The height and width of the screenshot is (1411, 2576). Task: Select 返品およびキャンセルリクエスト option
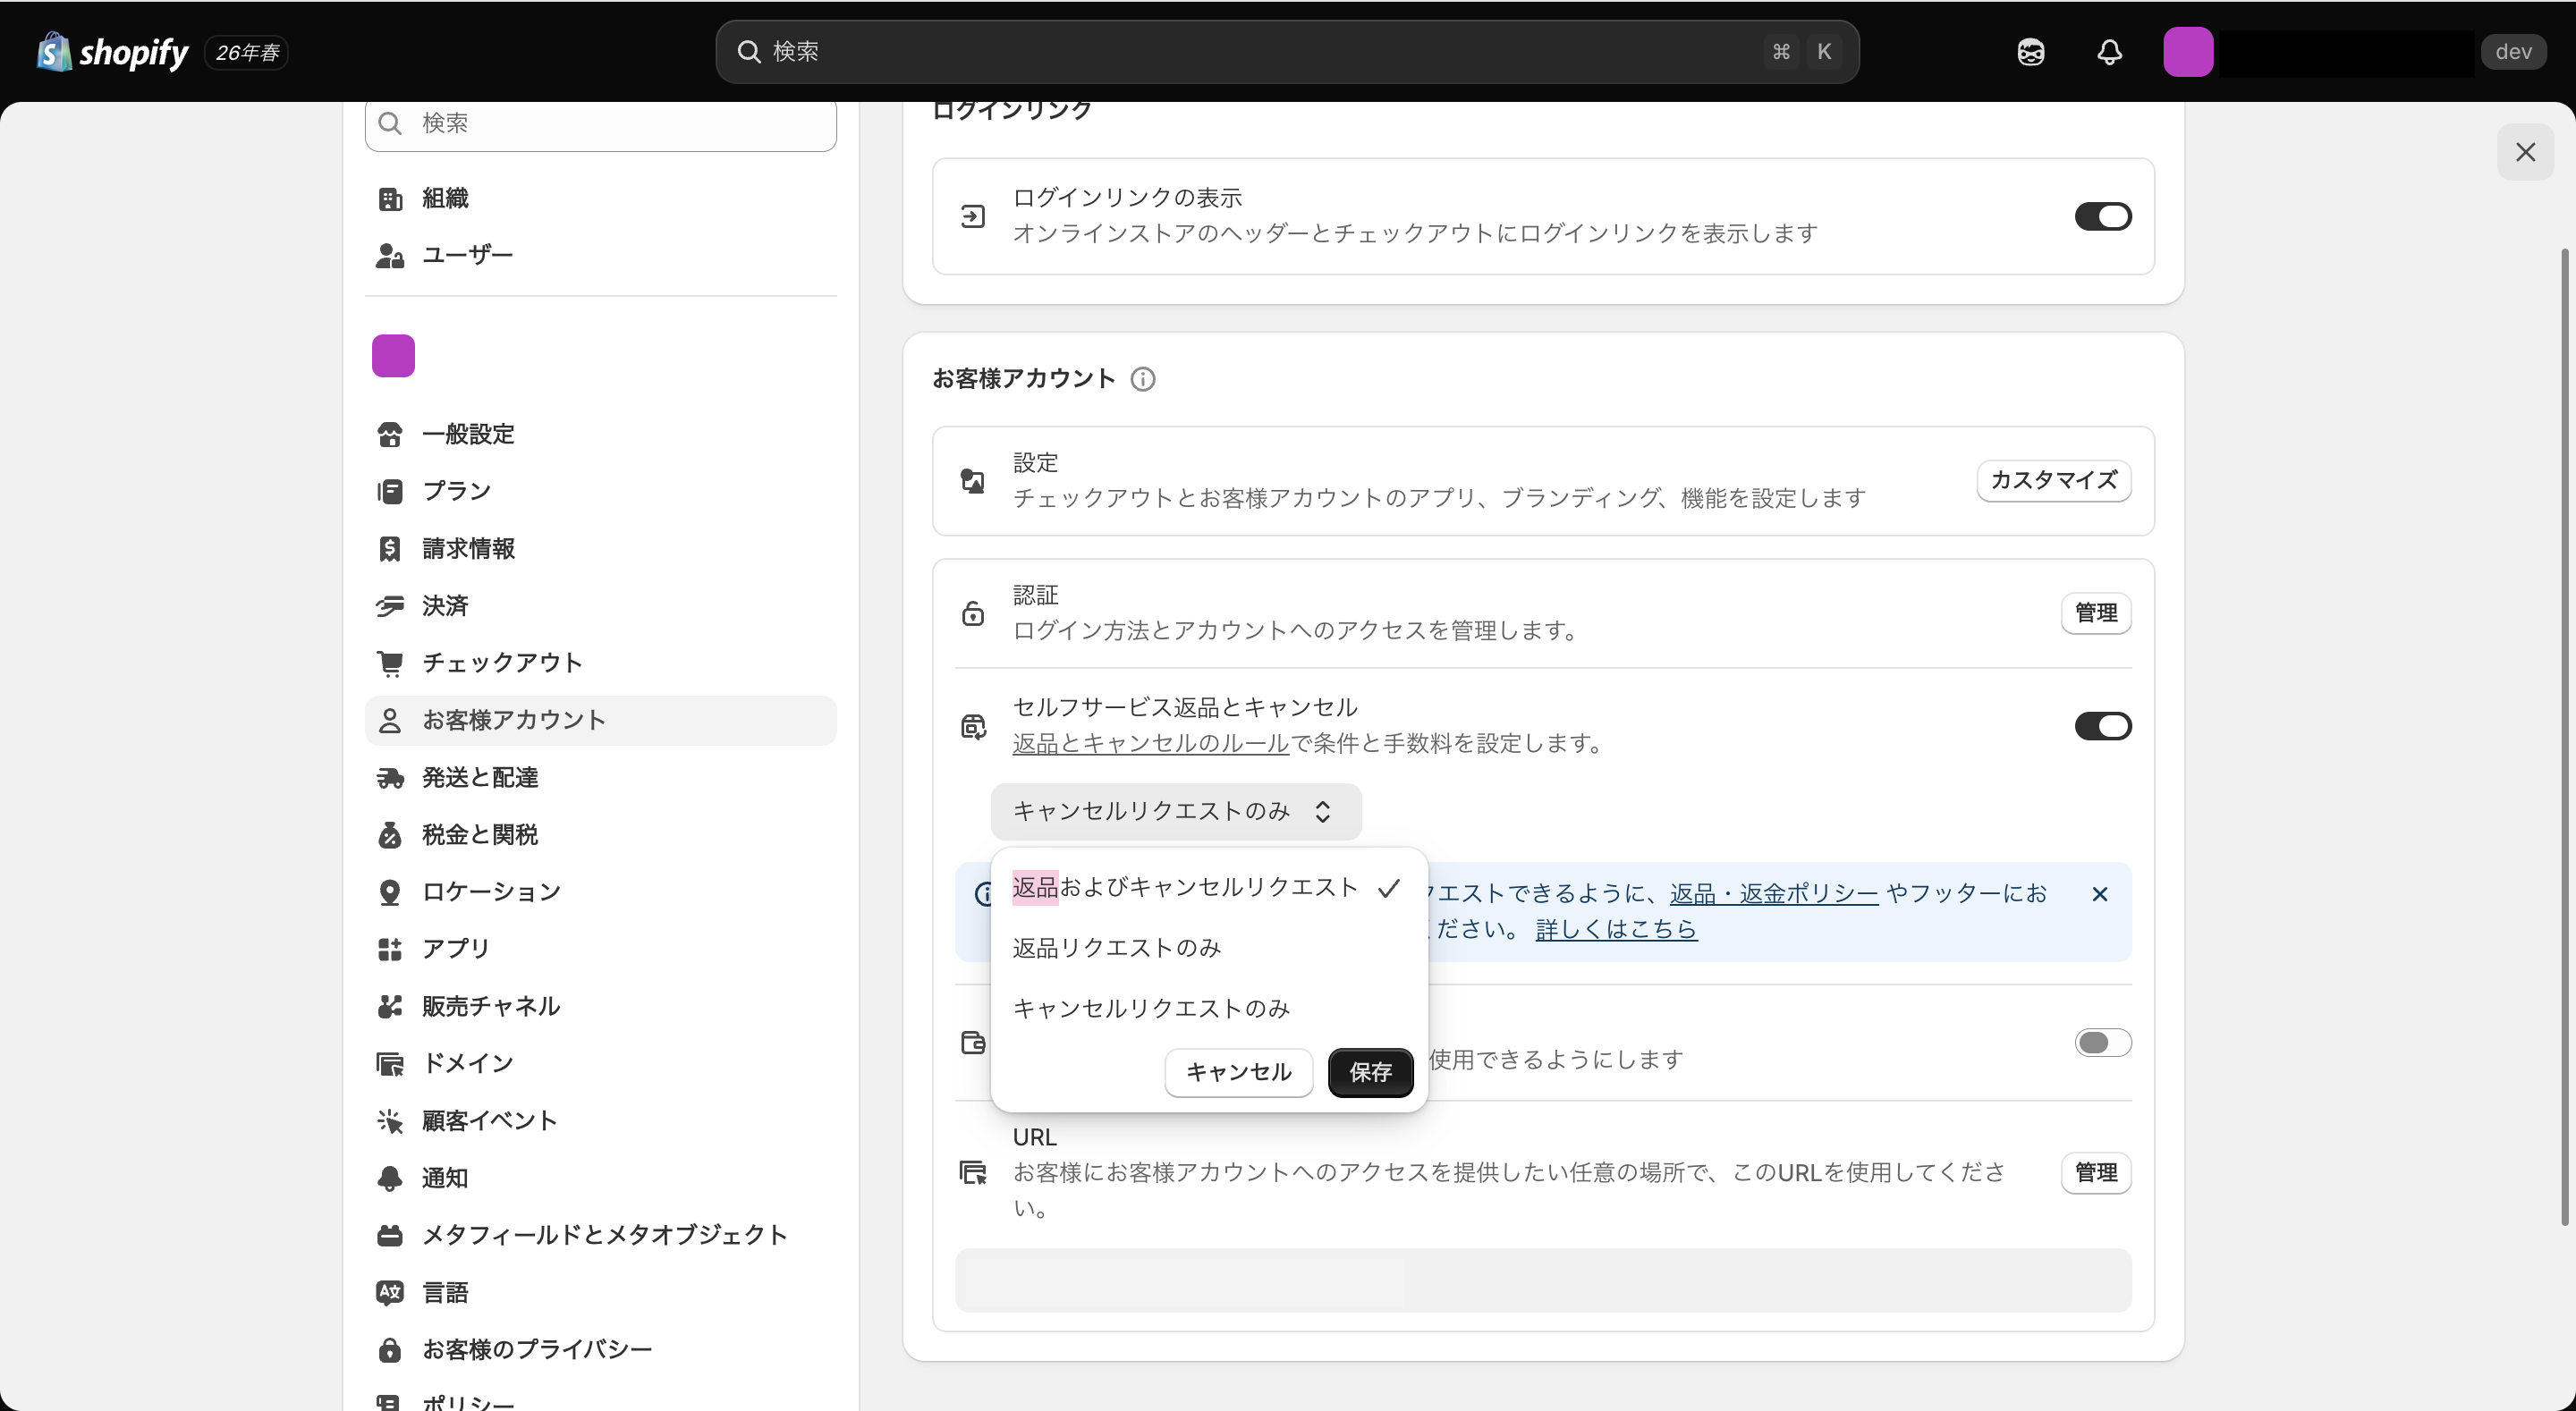tap(1208, 888)
